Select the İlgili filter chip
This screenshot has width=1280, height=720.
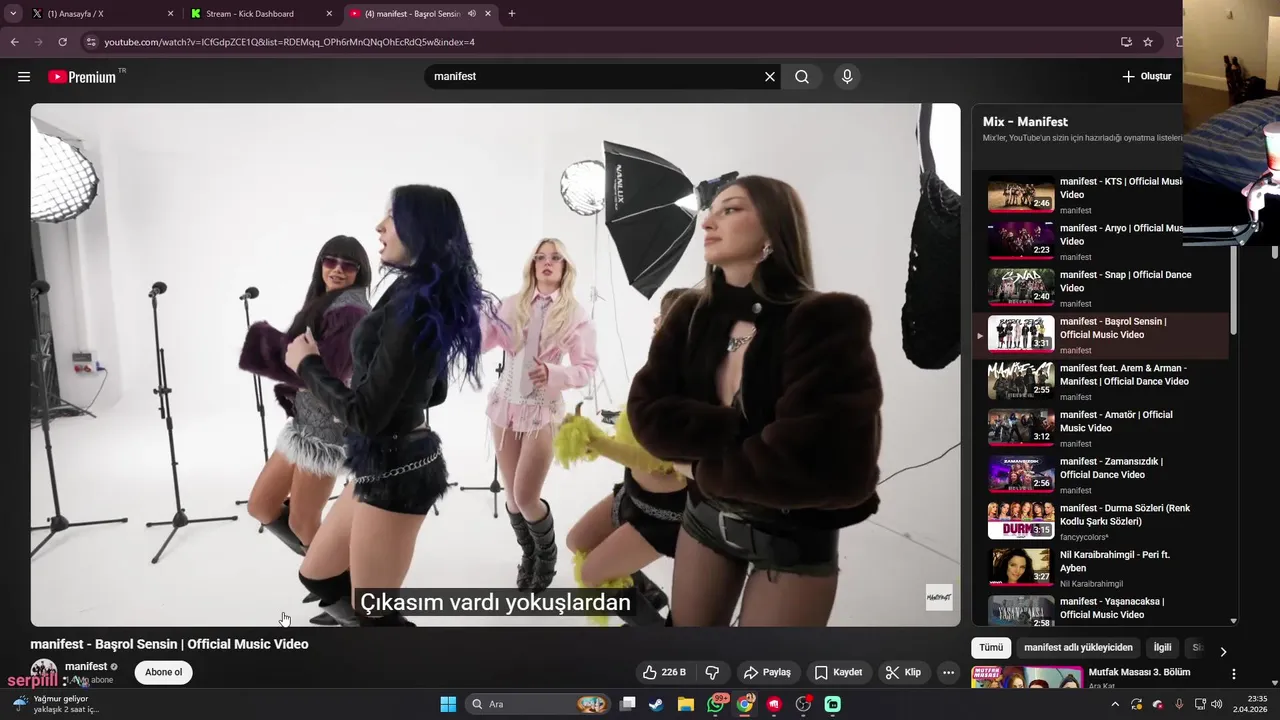pyautogui.click(x=1161, y=647)
